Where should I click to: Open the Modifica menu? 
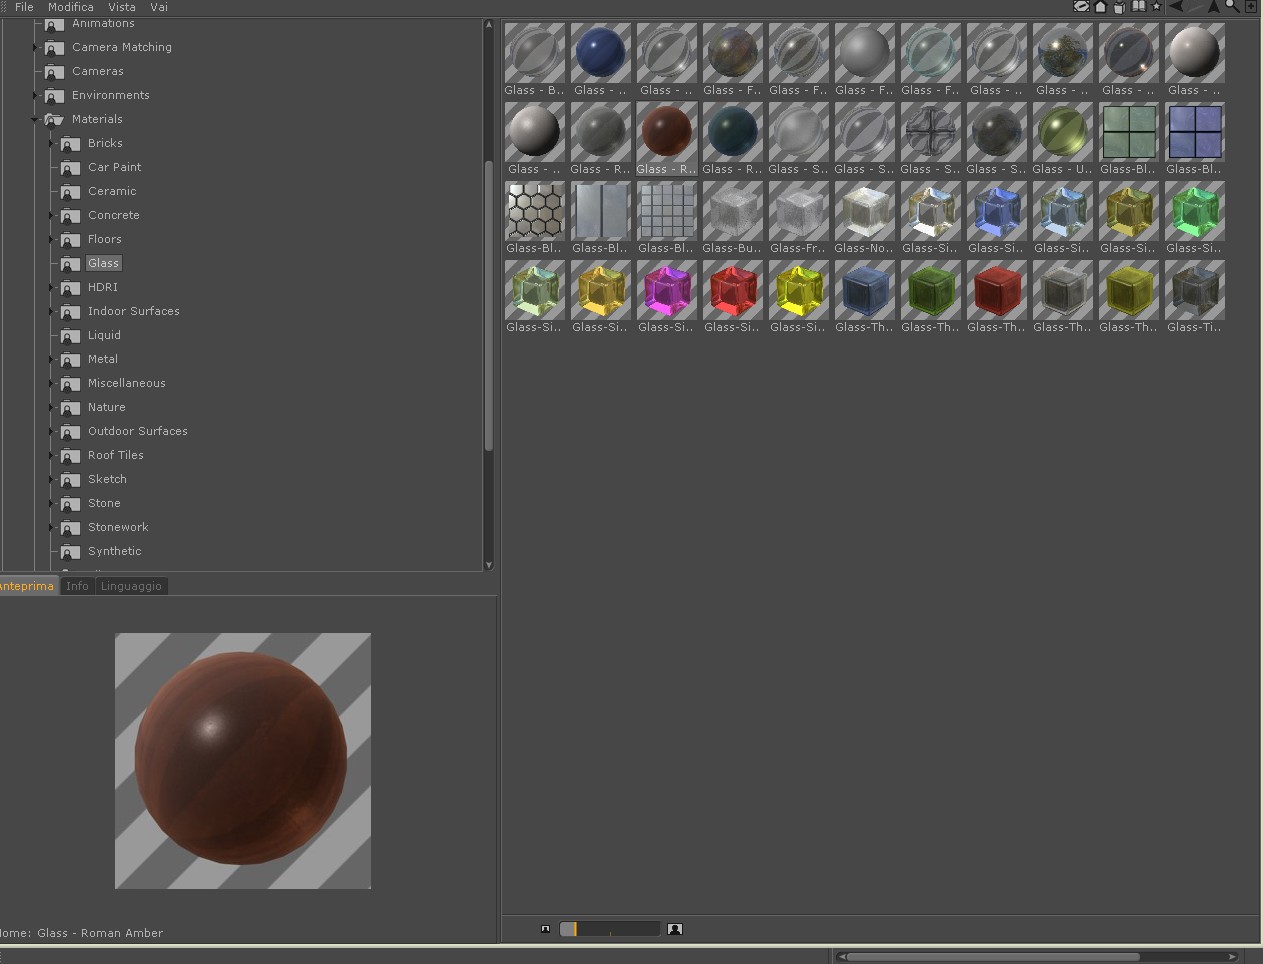click(x=71, y=7)
